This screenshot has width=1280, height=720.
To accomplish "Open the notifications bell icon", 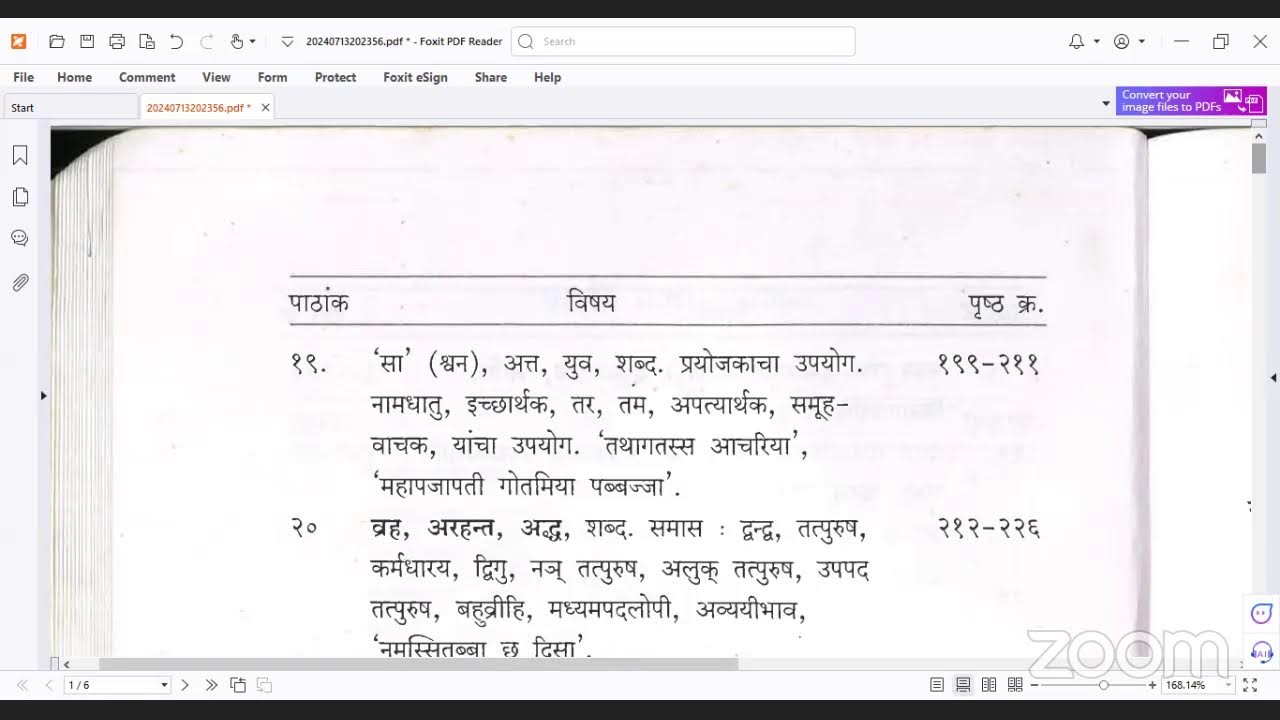I will [1077, 41].
